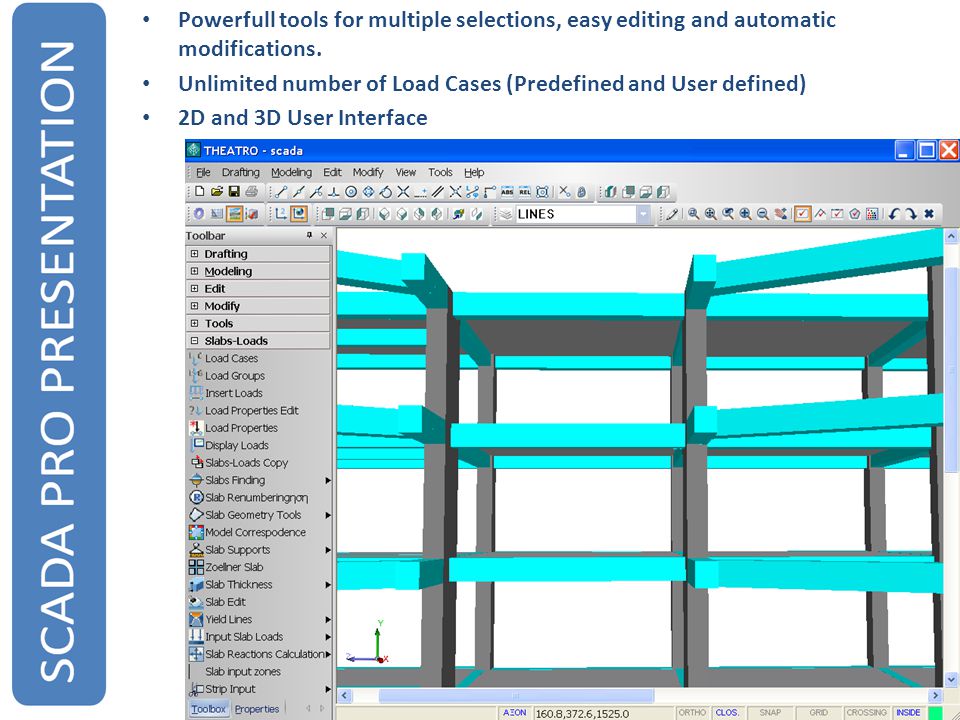
Task: Switch to the Toolbox tab
Action: pyautogui.click(x=208, y=709)
